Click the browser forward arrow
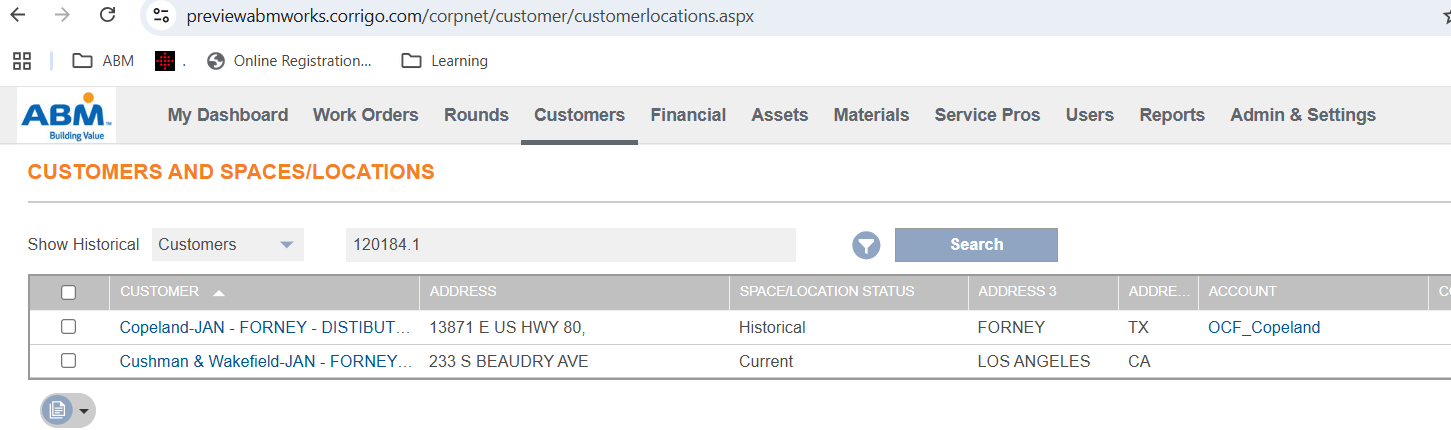This screenshot has height=430, width=1451. point(62,16)
